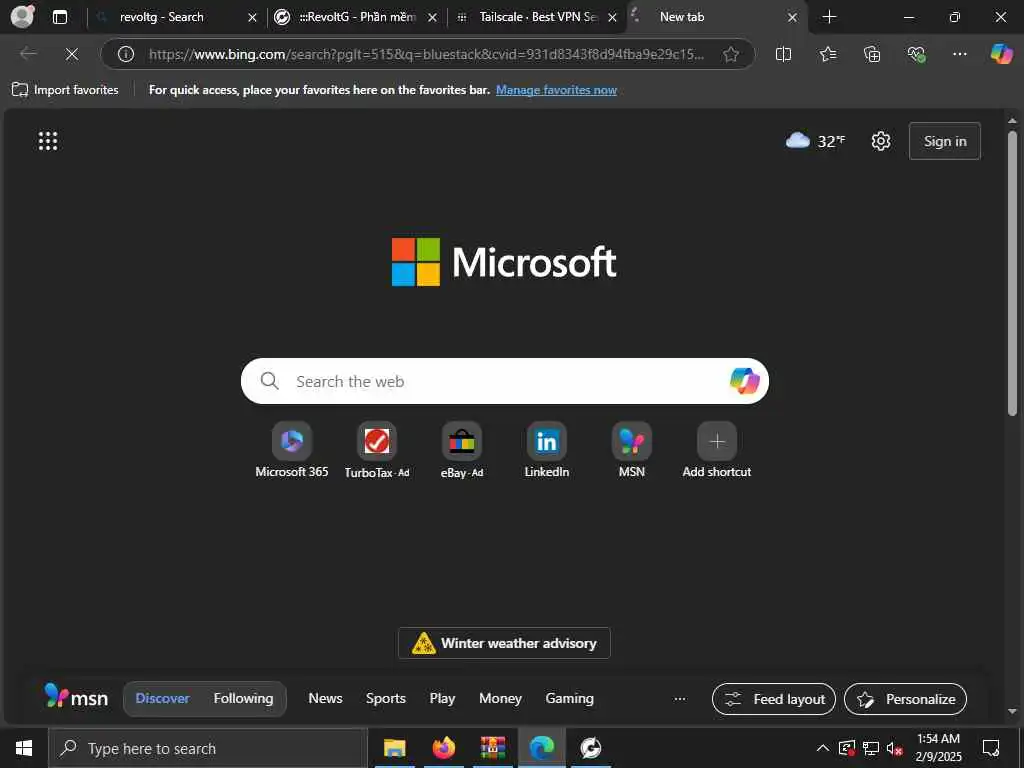1024x768 pixels.
Task: Open page settings gear icon
Action: [x=881, y=141]
